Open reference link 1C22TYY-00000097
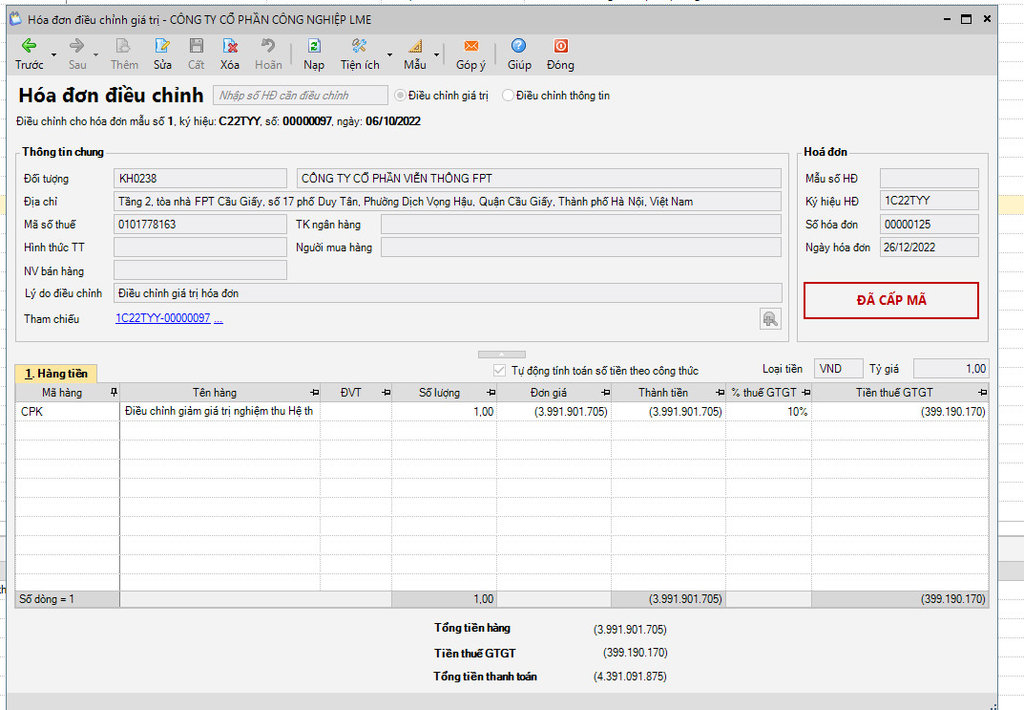The height and width of the screenshot is (710, 1024). click(x=163, y=318)
